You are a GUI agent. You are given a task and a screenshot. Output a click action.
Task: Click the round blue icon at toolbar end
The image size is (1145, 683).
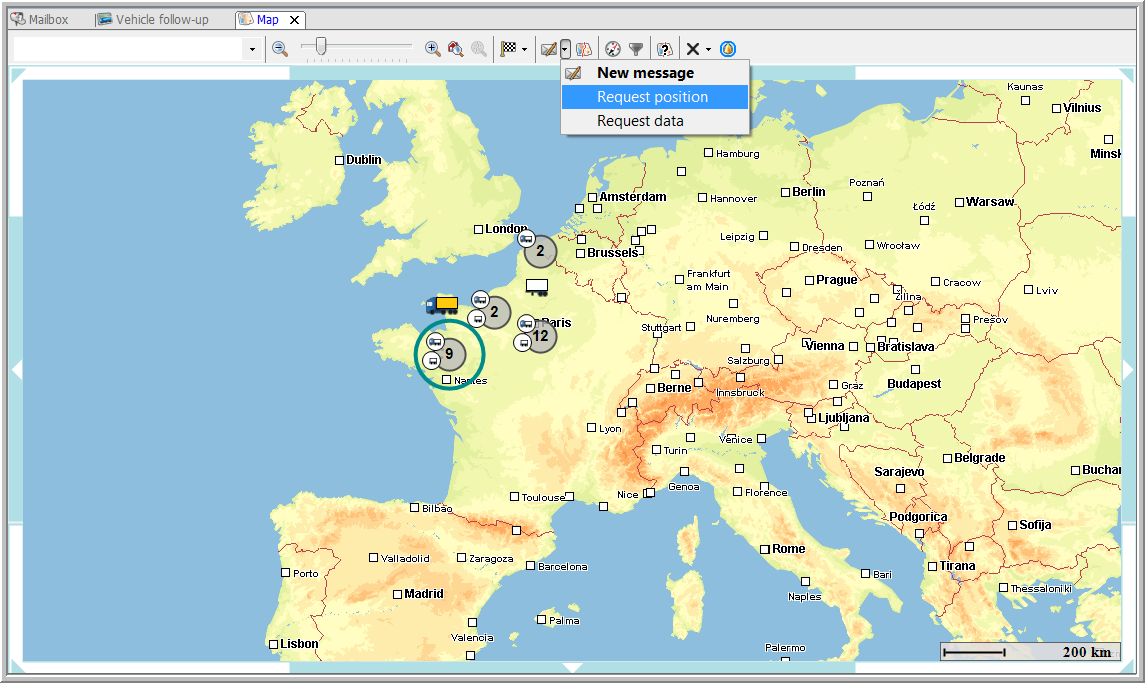728,48
